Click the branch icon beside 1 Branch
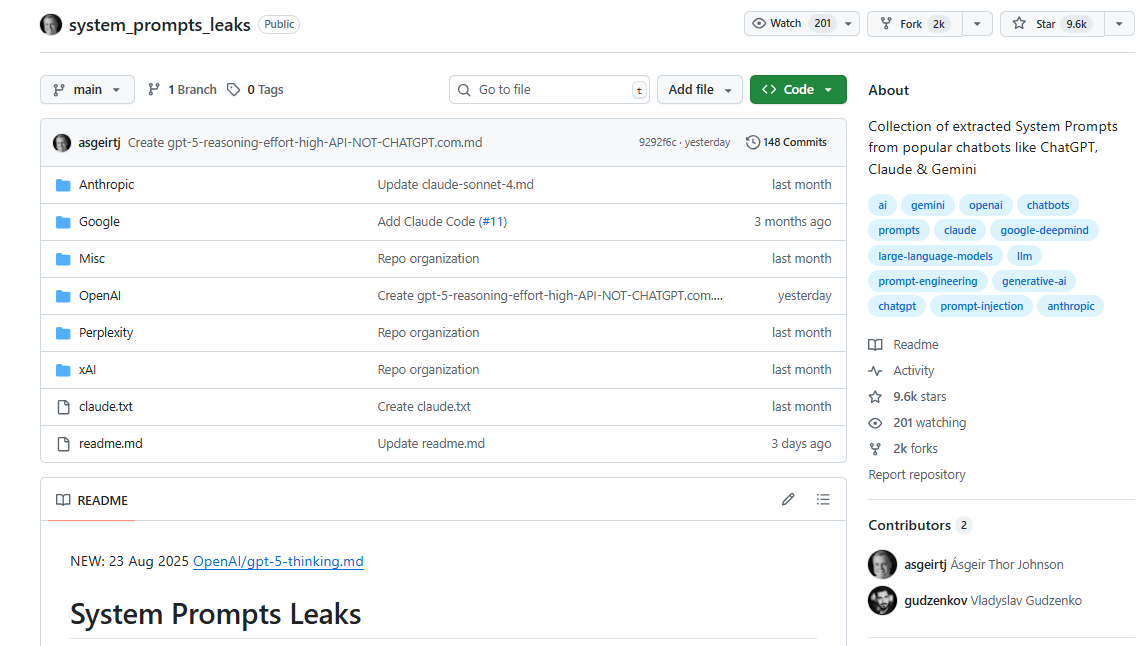Viewport: 1146px width, 646px height. click(x=153, y=89)
